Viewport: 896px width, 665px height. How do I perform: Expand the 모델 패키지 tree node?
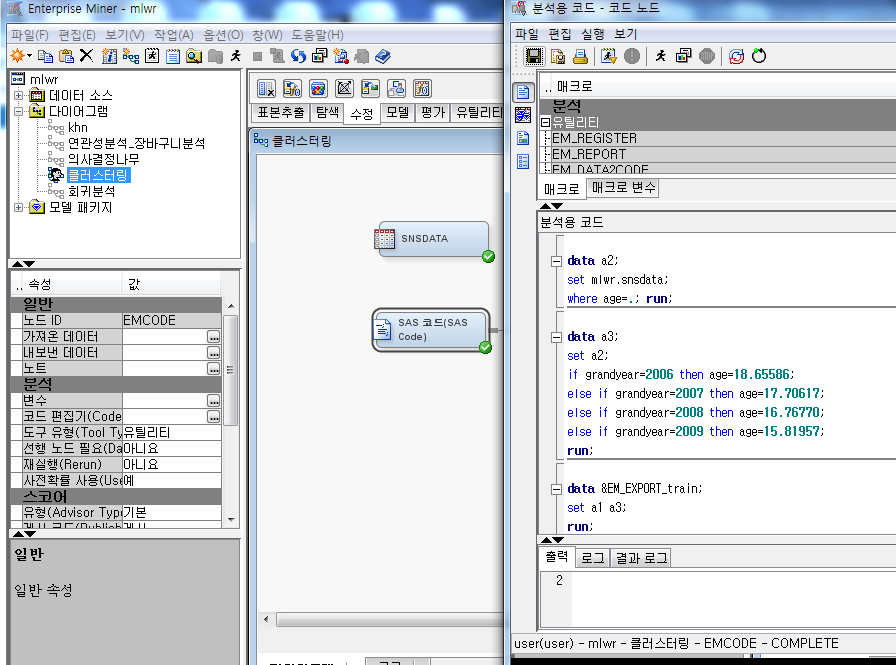point(19,207)
